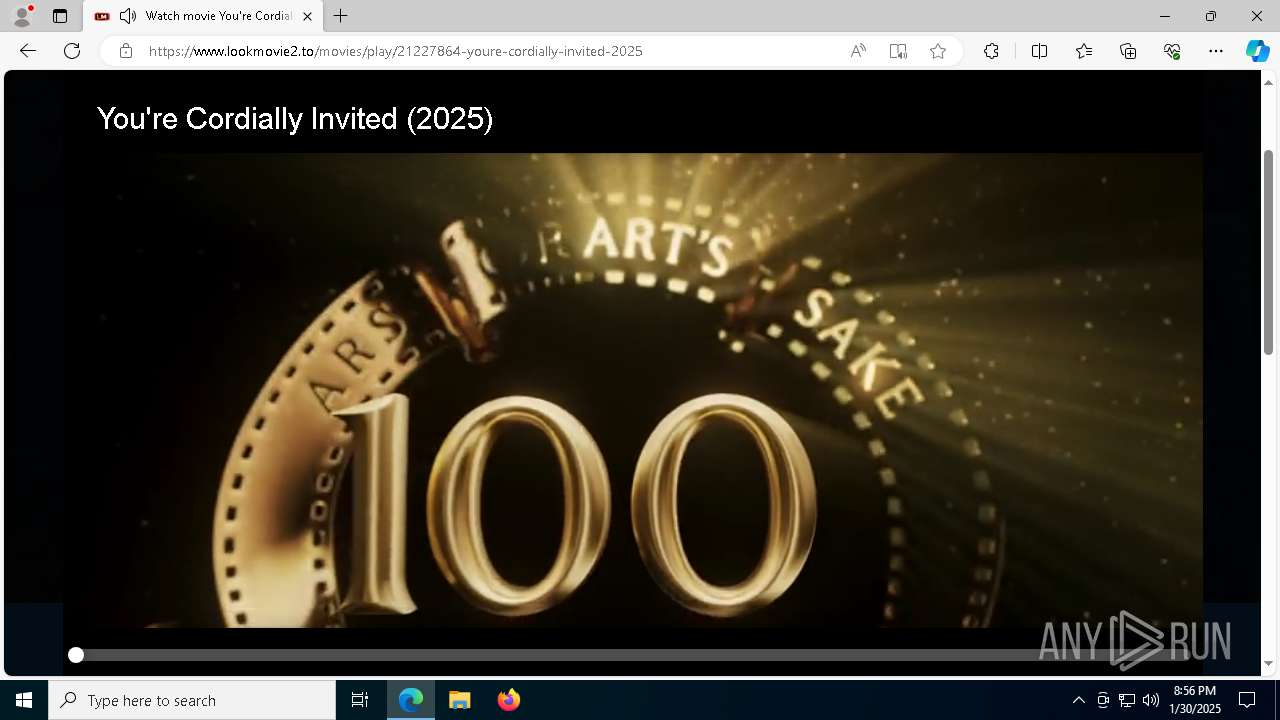Open Task View on the taskbar
This screenshot has height=720, width=1280.
coord(360,700)
